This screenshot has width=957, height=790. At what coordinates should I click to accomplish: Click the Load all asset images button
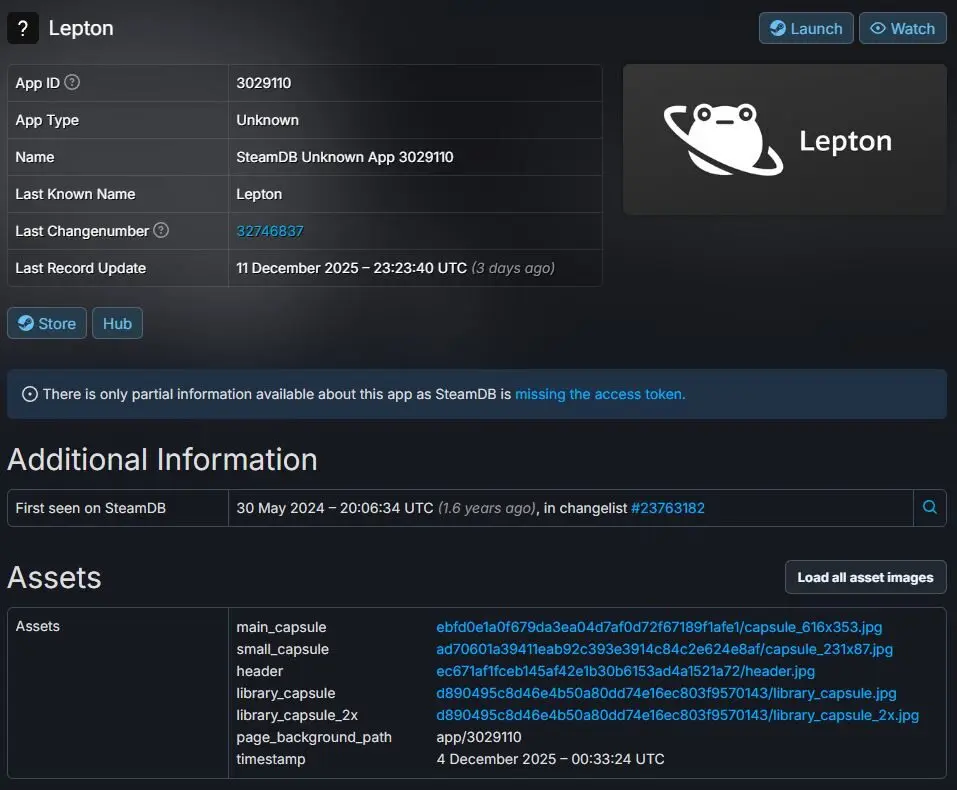pos(864,576)
